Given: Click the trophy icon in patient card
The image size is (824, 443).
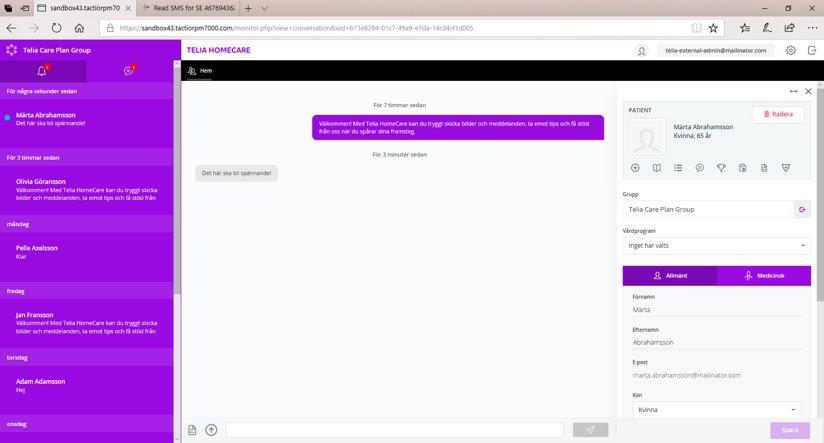Looking at the screenshot, I should click(721, 168).
